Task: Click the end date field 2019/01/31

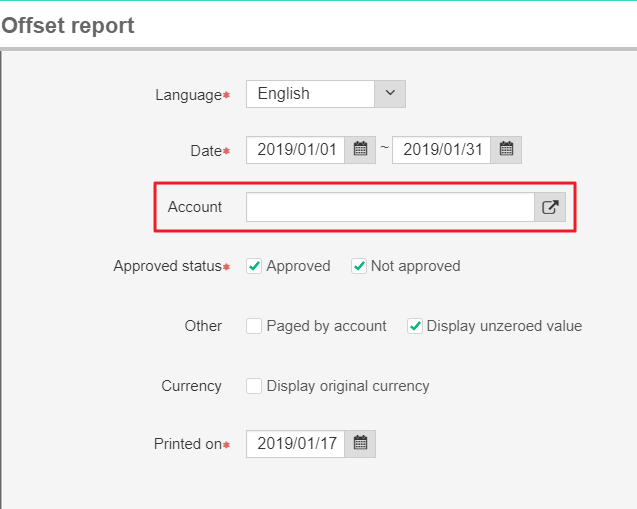Action: tap(442, 150)
